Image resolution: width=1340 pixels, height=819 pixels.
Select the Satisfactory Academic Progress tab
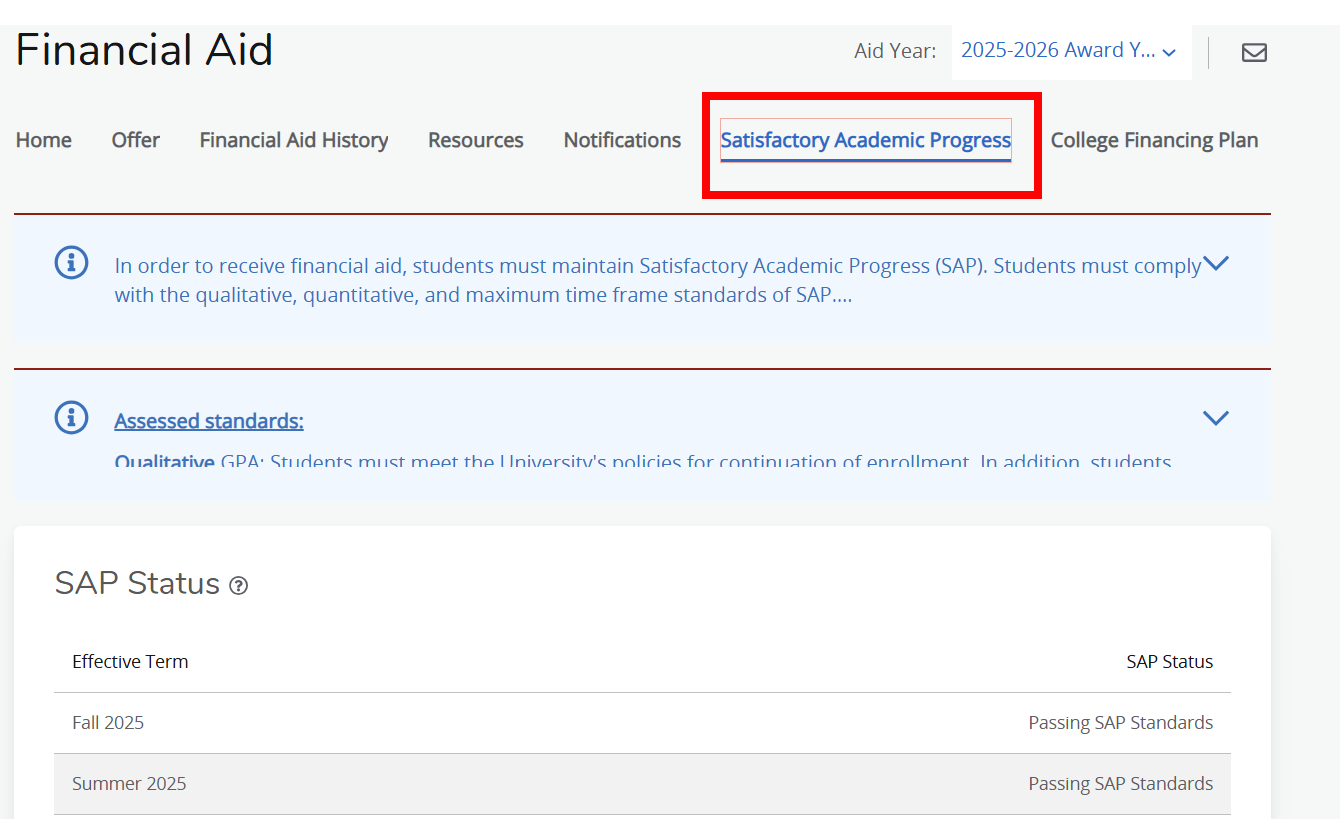865,140
